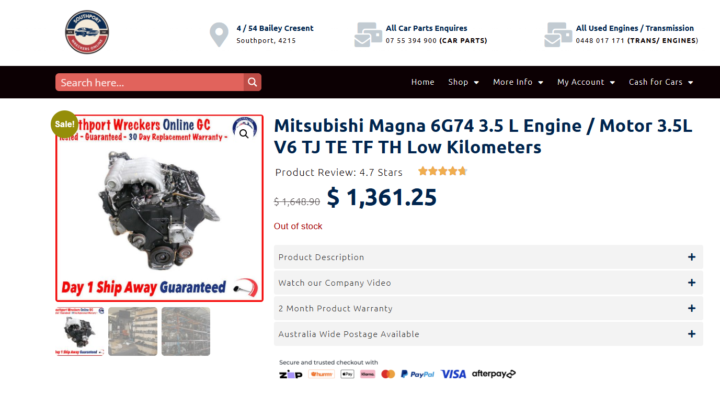Click the Southport Wreckers logo

tap(87, 32)
